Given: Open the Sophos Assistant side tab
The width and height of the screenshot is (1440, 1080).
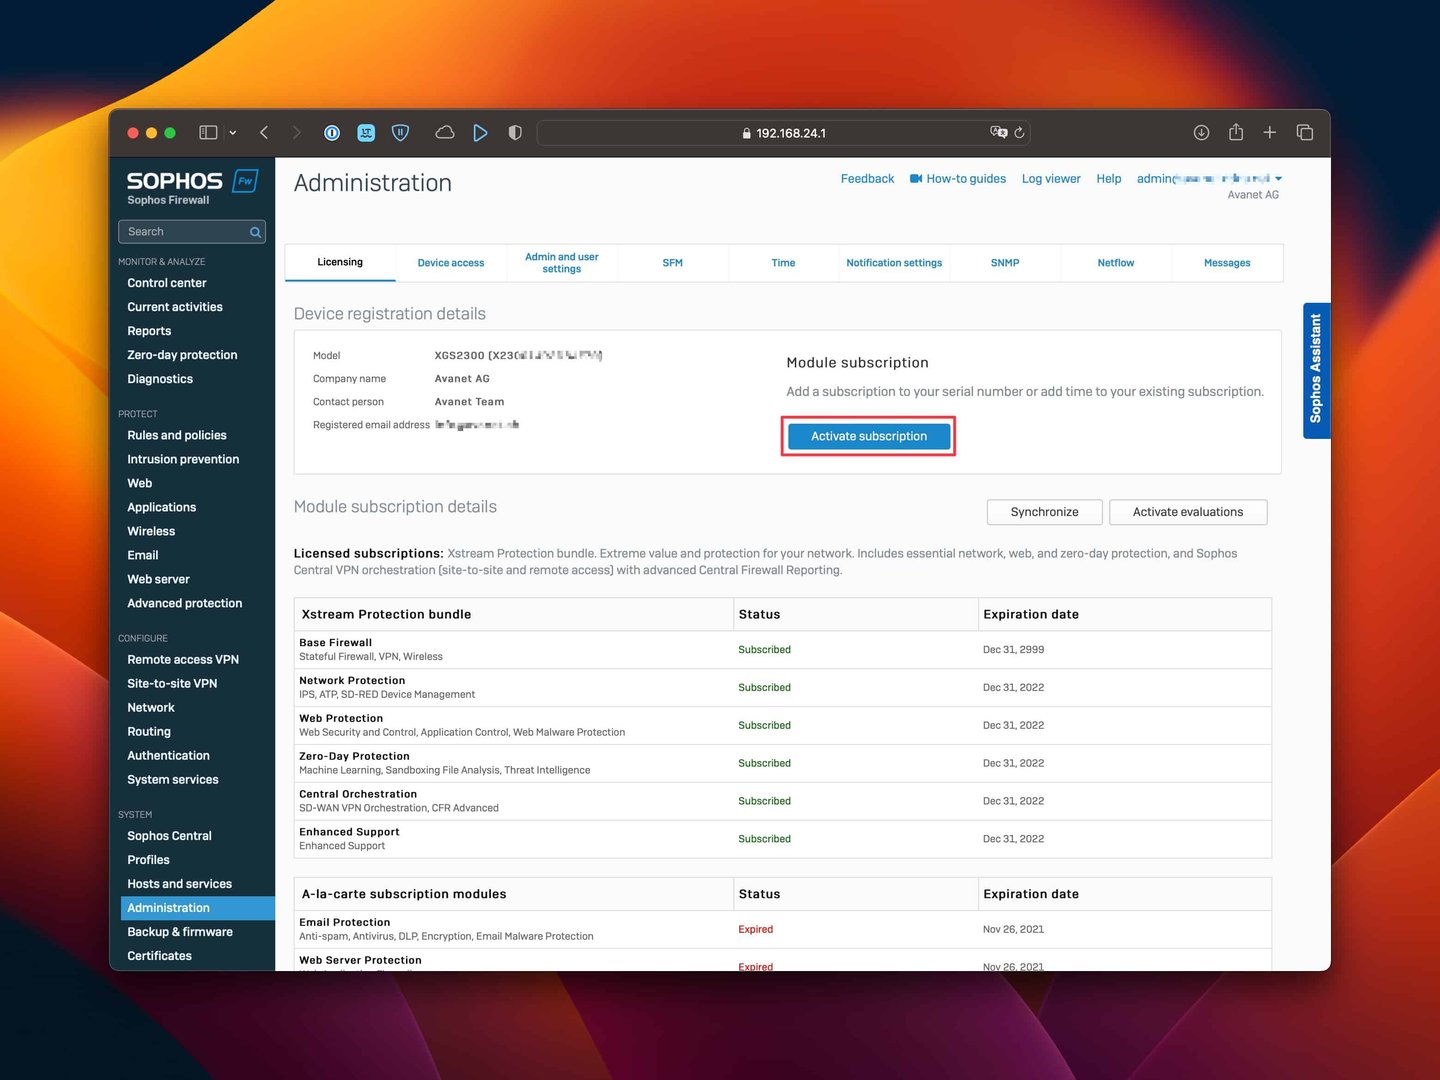Looking at the screenshot, I should click(x=1316, y=370).
